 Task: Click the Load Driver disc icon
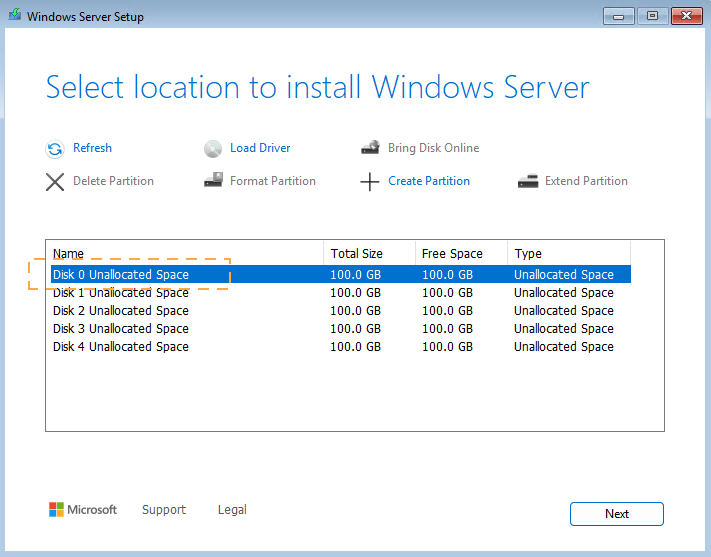pos(213,149)
